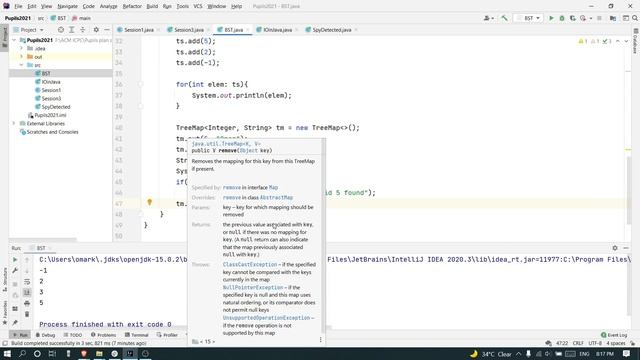Screen dimensions: 640x360
Task: Print the Run console output
Action: pyautogui.click(x=27, y=303)
